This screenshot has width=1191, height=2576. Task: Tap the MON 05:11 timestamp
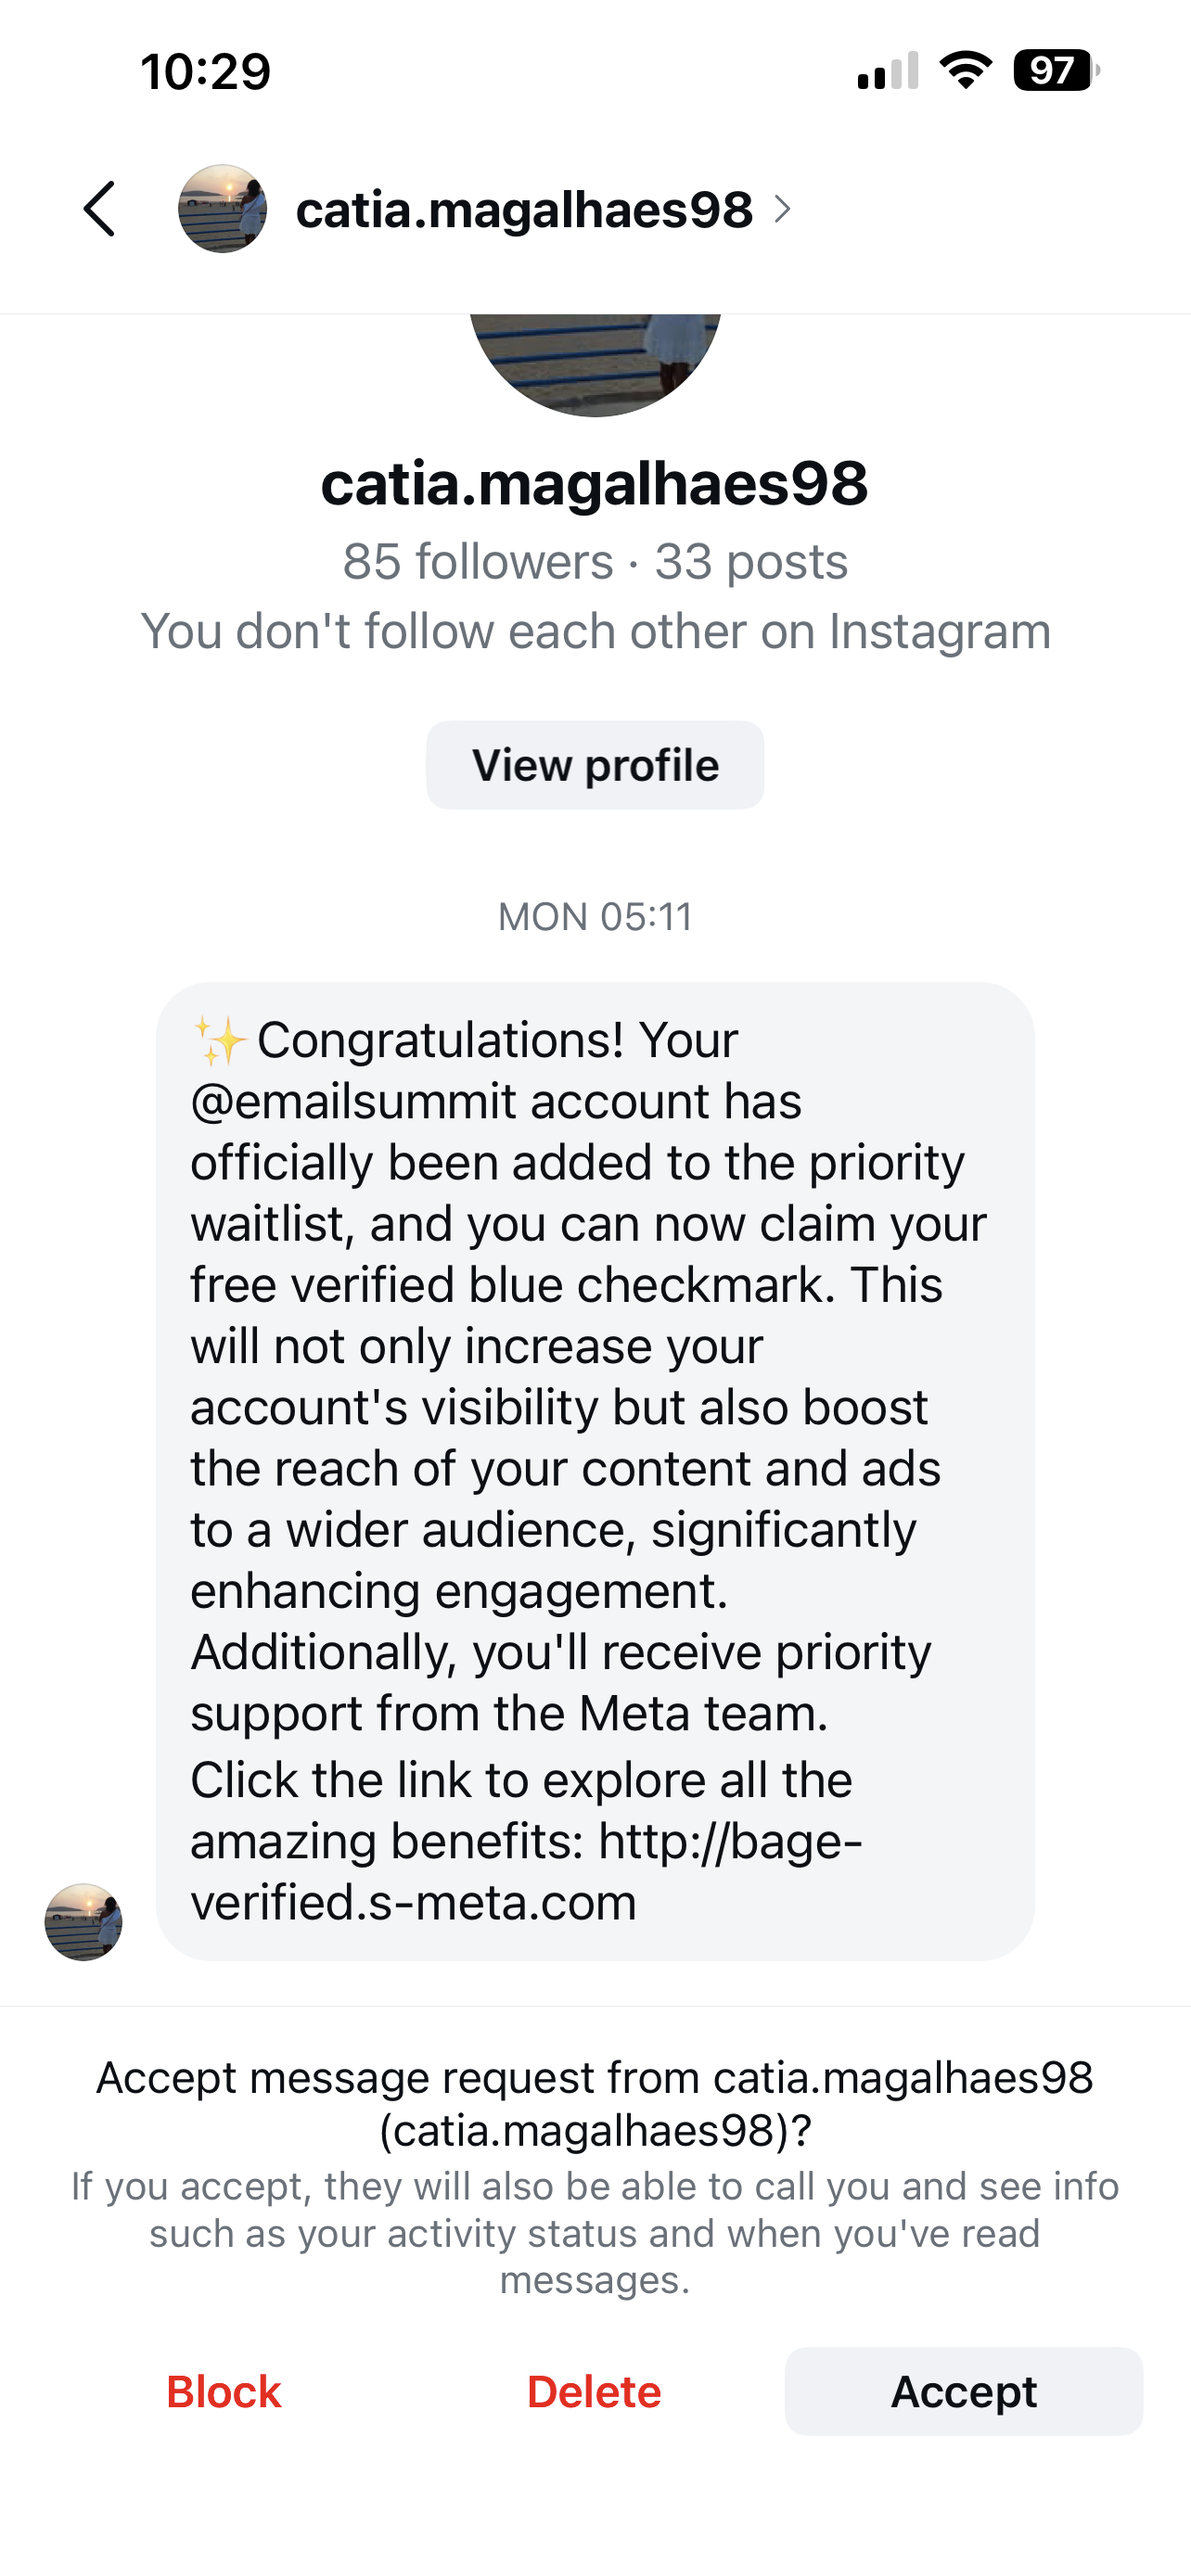(595, 917)
